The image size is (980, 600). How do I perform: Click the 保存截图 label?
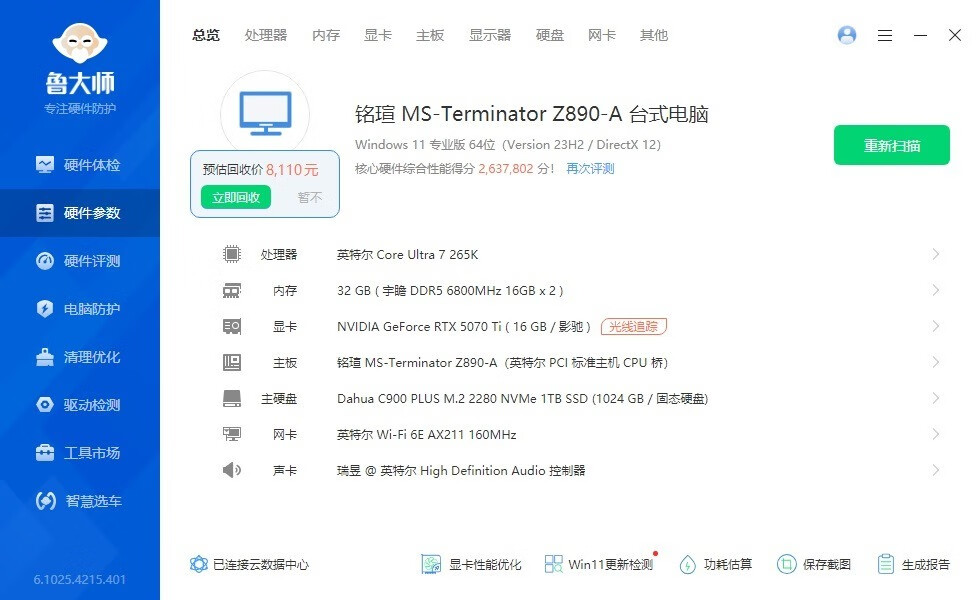[827, 564]
